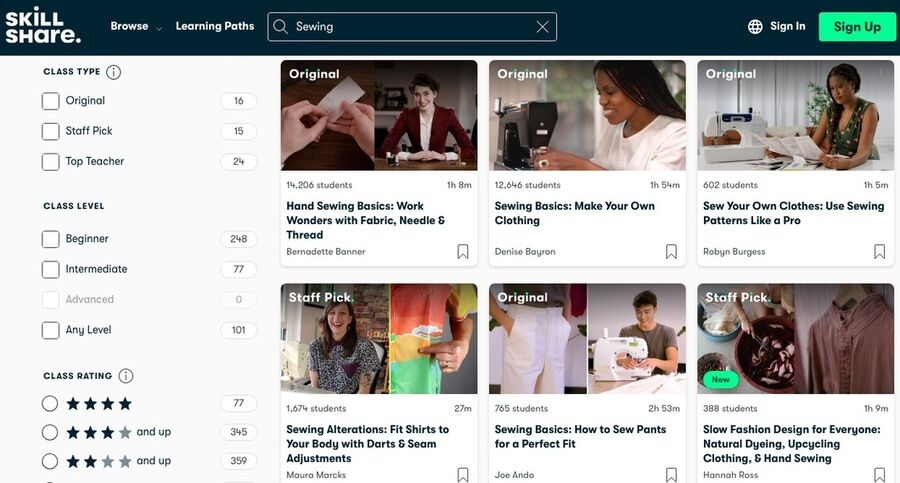Select two stars and up rating
Viewport: 900px width, 483px height.
[x=50, y=461]
